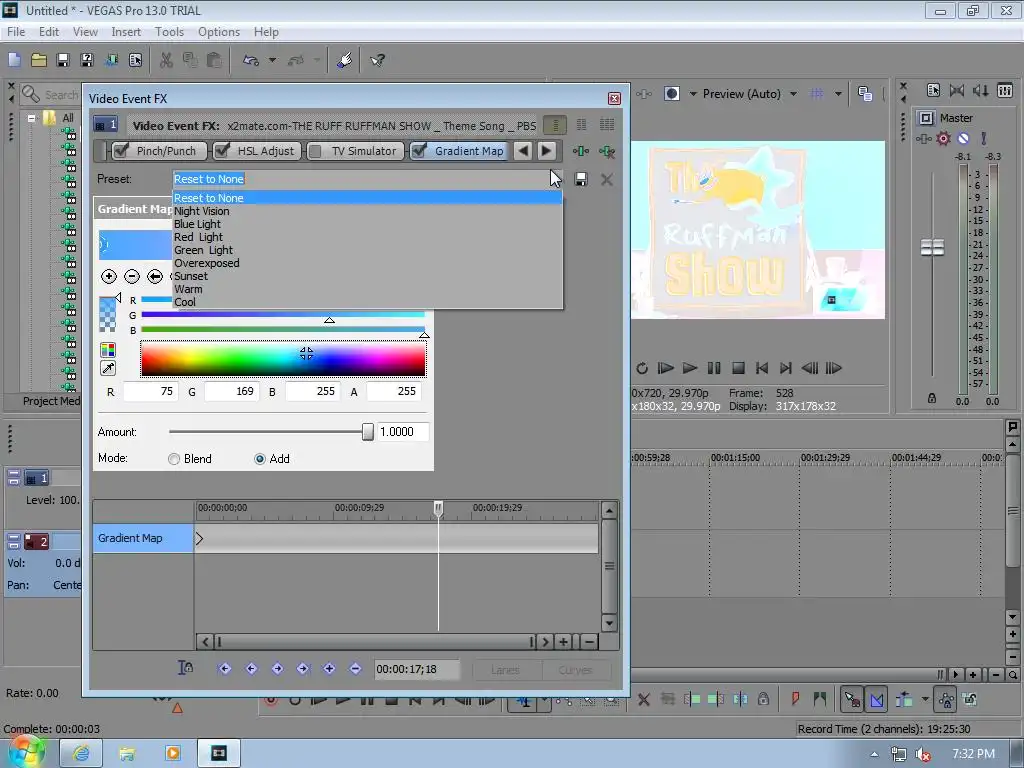Click the First Keyframe diamond button

[x=225, y=668]
